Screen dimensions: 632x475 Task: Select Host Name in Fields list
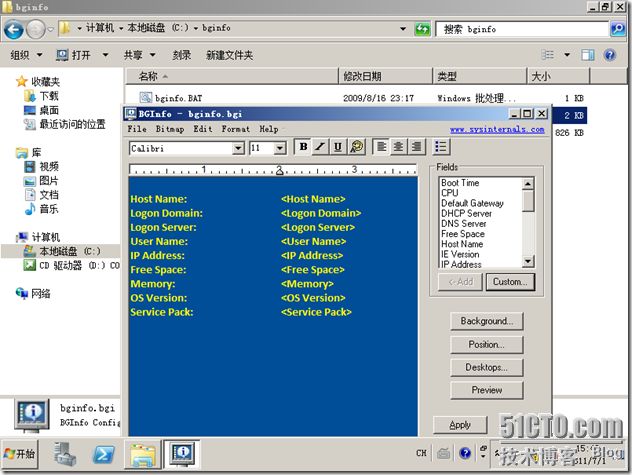[x=462, y=244]
